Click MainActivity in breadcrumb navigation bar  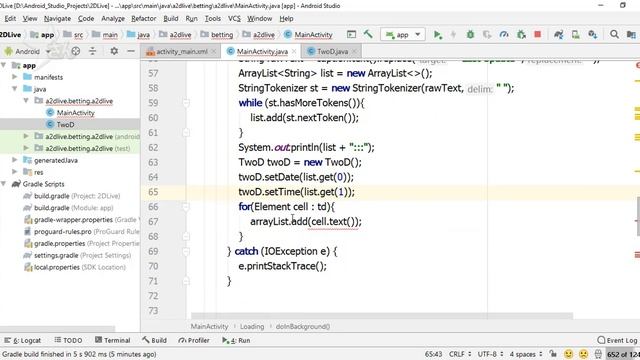pyautogui.click(x=309, y=35)
